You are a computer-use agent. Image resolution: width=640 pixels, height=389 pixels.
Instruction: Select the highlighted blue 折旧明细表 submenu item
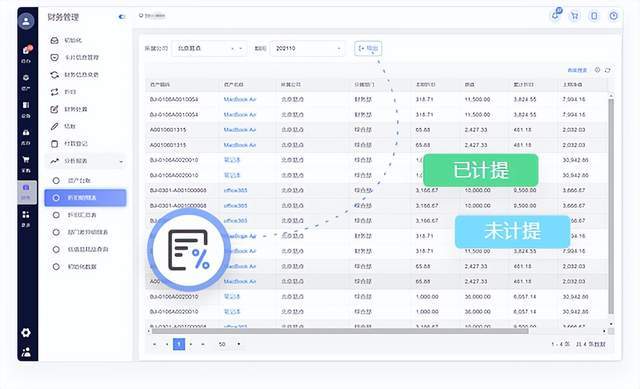(85, 198)
